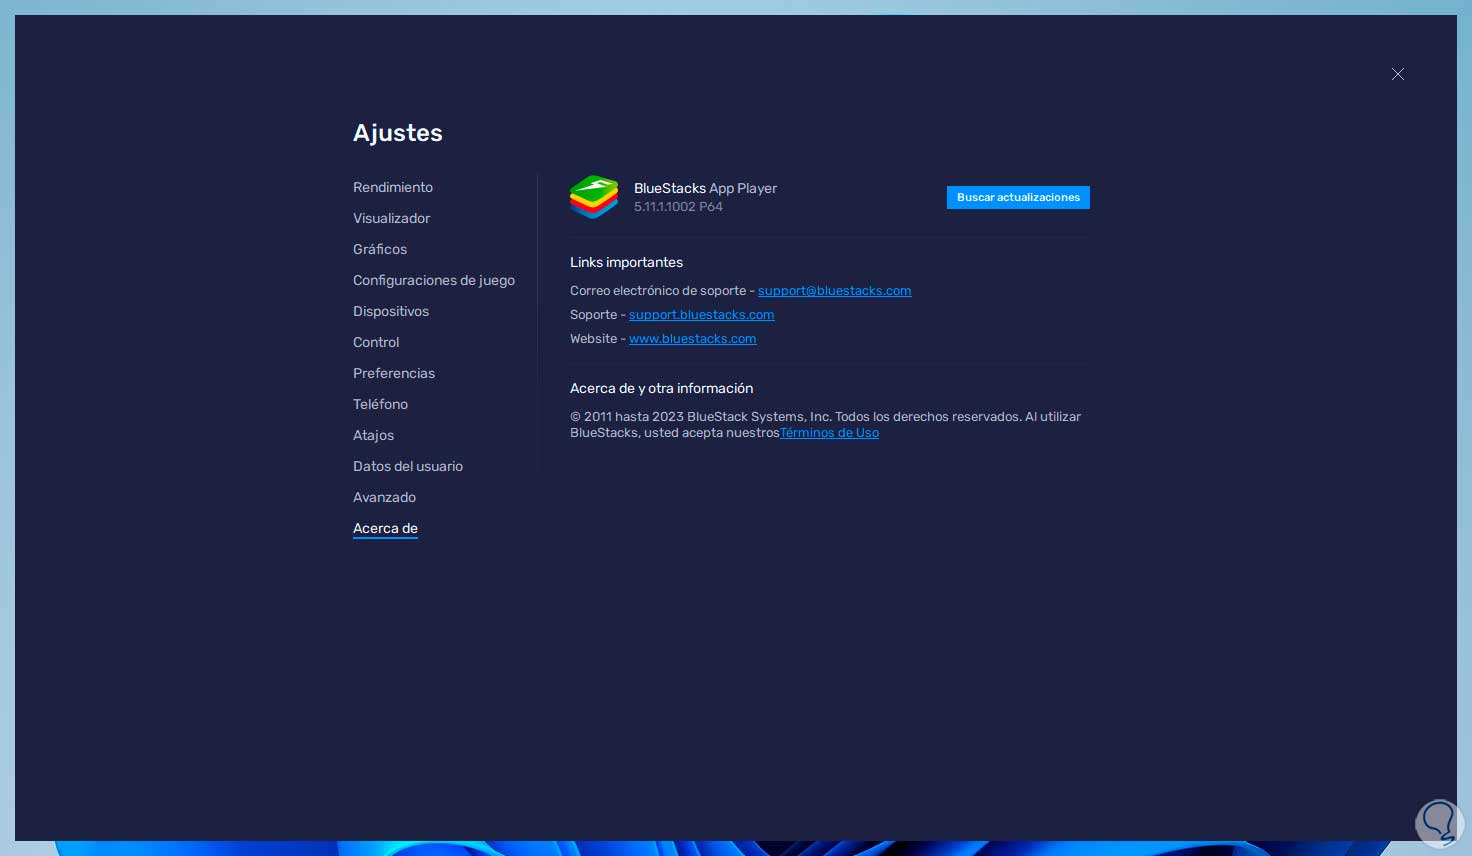Select the Avanzado settings section
This screenshot has height=856, width=1472.
point(384,497)
